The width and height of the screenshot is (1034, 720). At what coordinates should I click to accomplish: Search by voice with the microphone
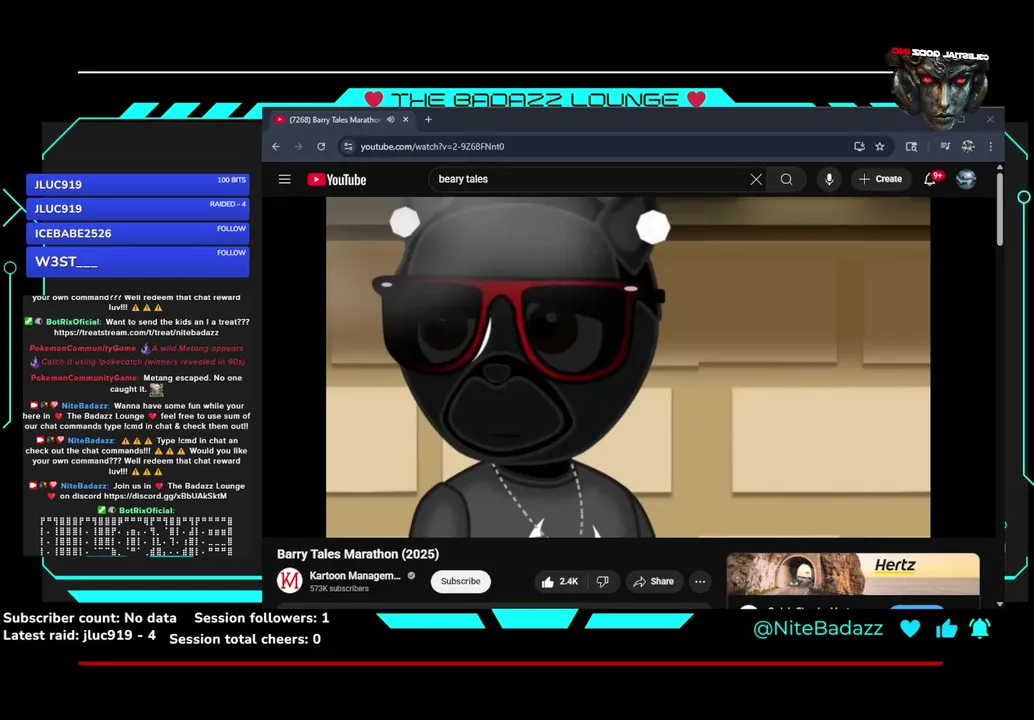click(829, 179)
